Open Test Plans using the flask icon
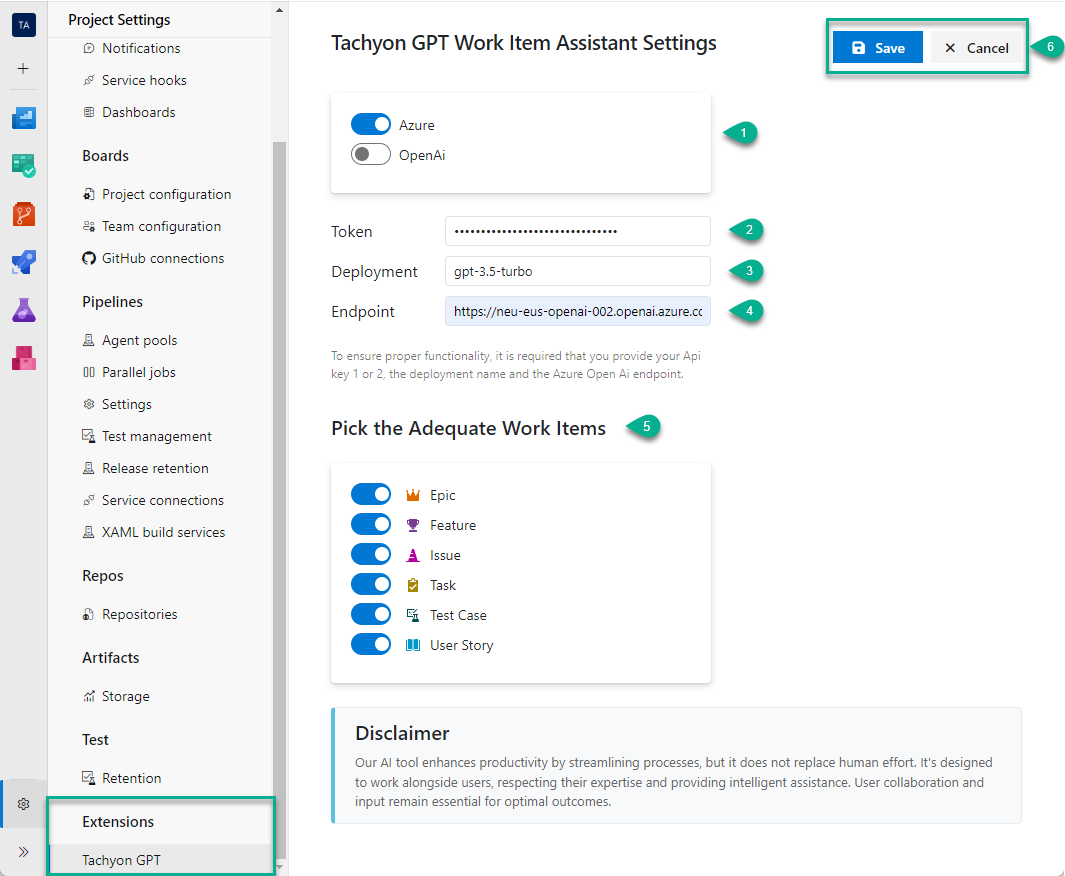 coord(23,310)
